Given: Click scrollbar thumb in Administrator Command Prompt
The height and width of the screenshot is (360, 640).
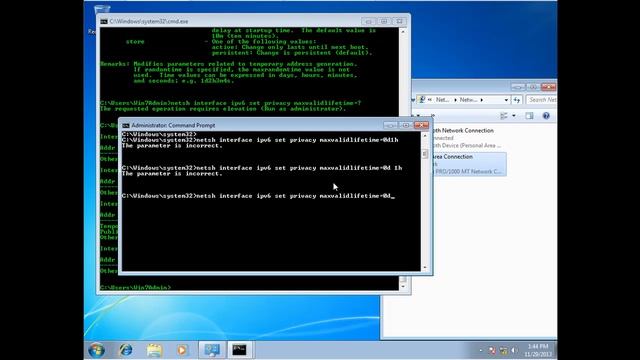Looking at the screenshot, I should [x=425, y=154].
